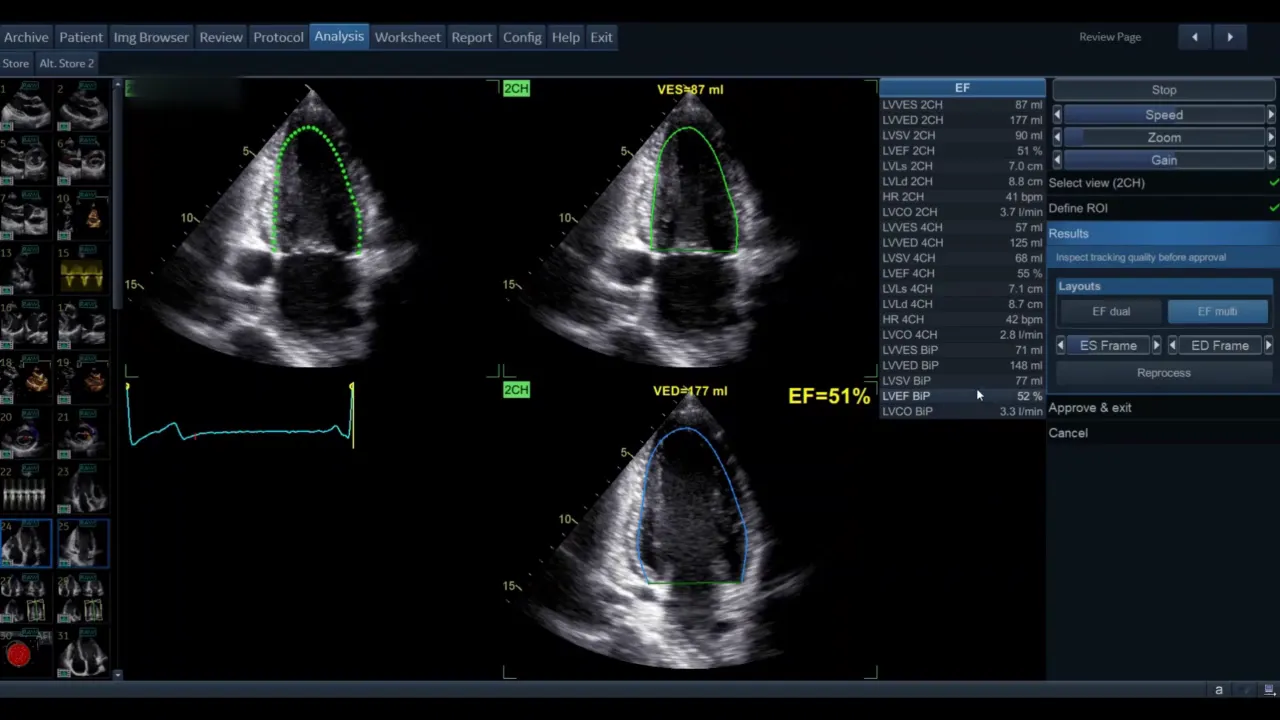
Task: Open the Worksheet tab
Action: coord(407,37)
